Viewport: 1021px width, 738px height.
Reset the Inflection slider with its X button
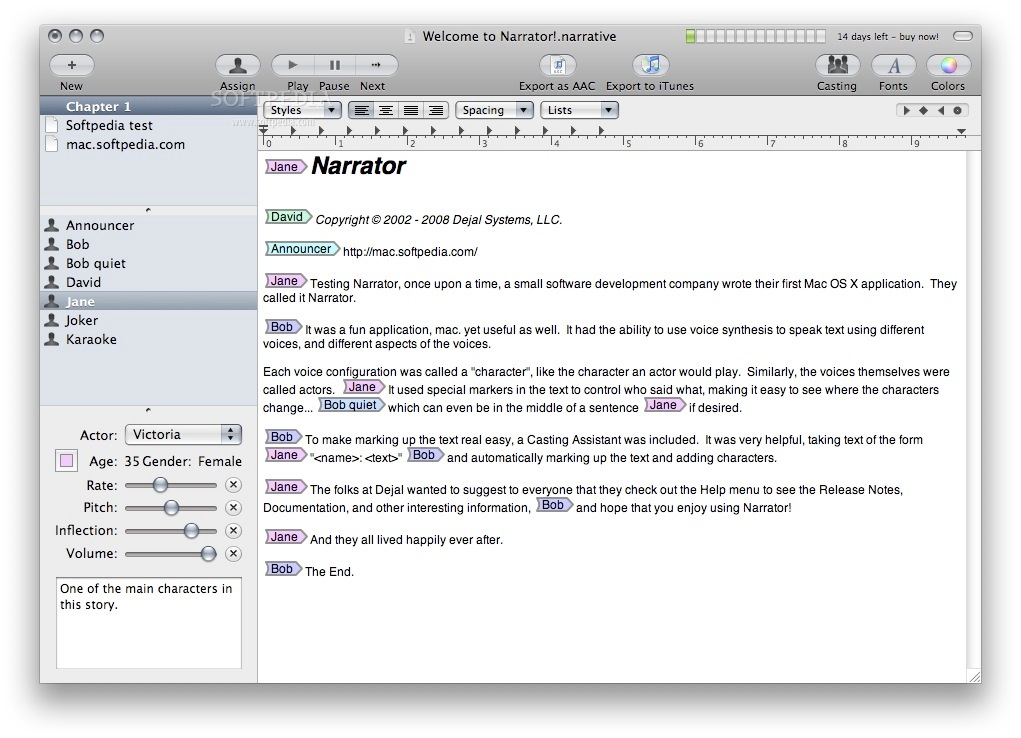(233, 530)
